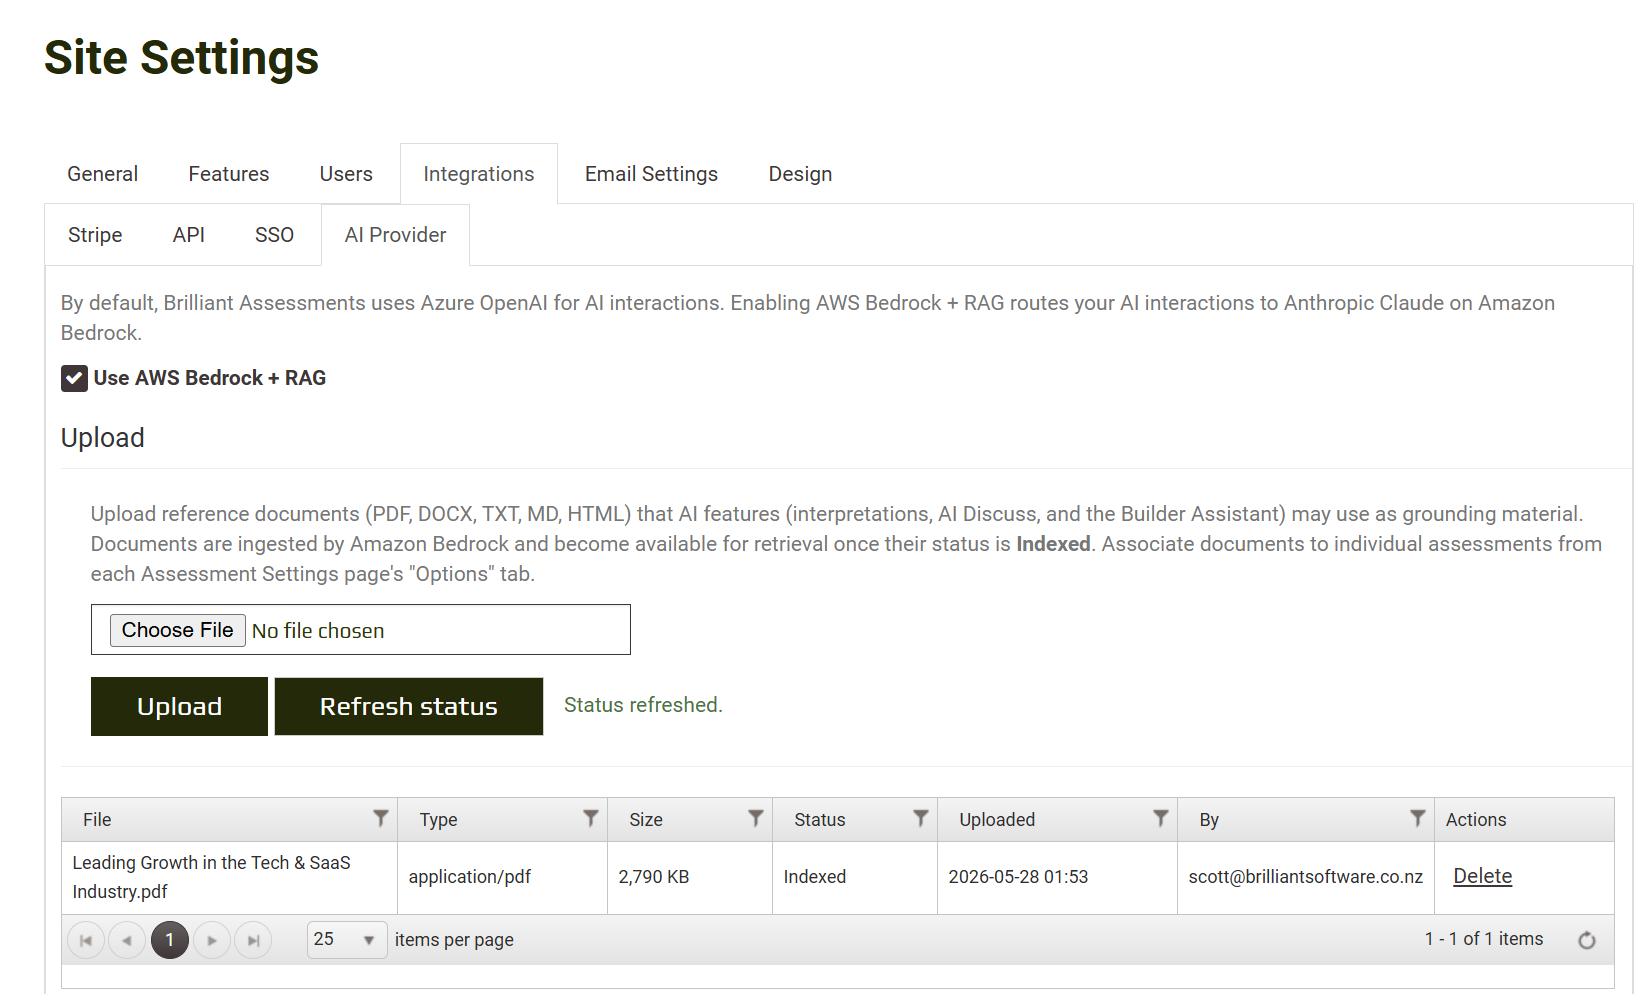Go to previous page of grid
The height and width of the screenshot is (994, 1637).
click(x=127, y=940)
